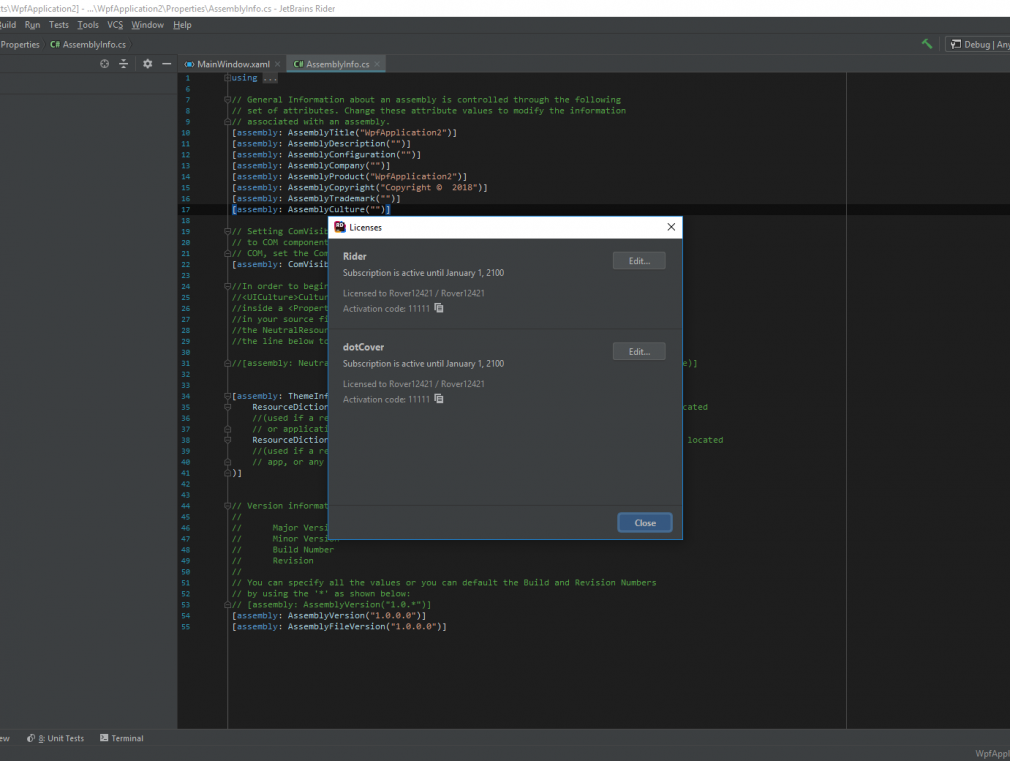Click the Rider logo in Licenses title bar
Viewport: 1010px width, 761px height.
click(339, 227)
